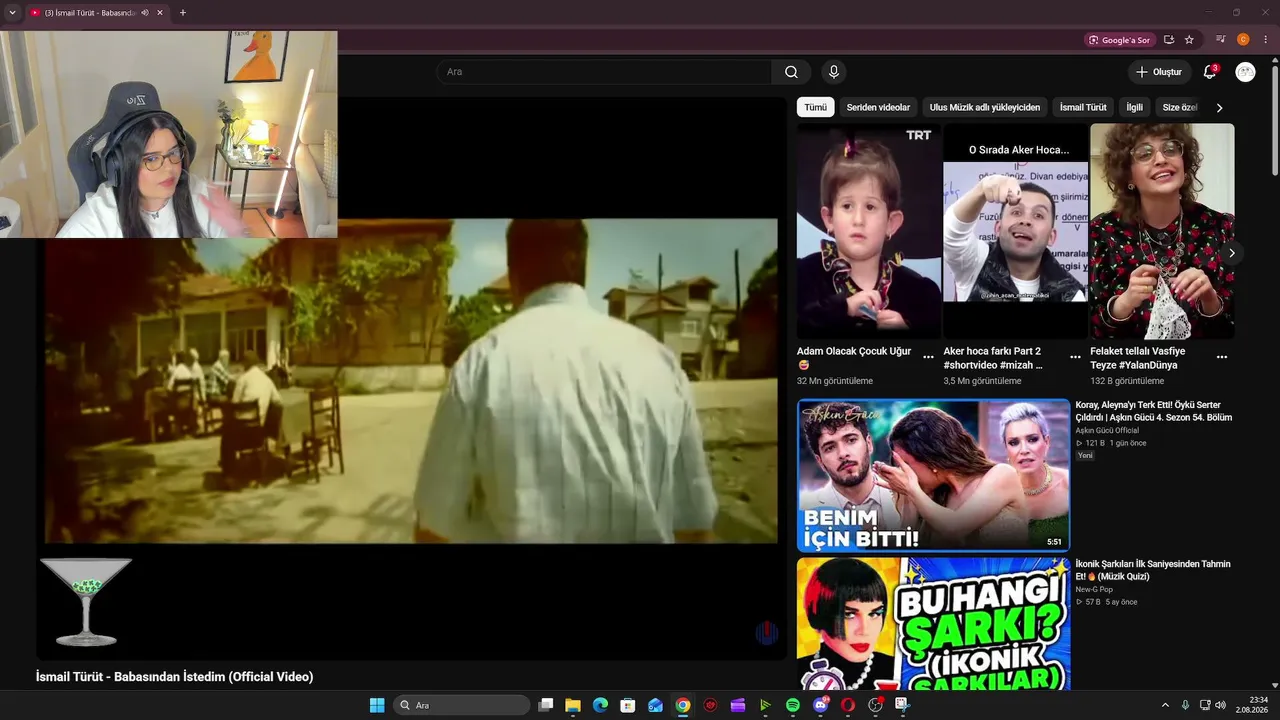Viewport: 1280px width, 720px height.
Task: Select the İsmail Türüt filter chip
Action: [1083, 107]
